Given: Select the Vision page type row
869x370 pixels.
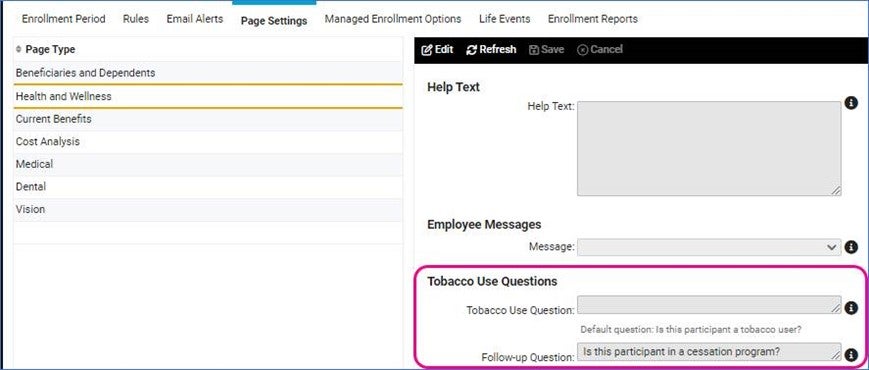Looking at the screenshot, I should pos(208,210).
